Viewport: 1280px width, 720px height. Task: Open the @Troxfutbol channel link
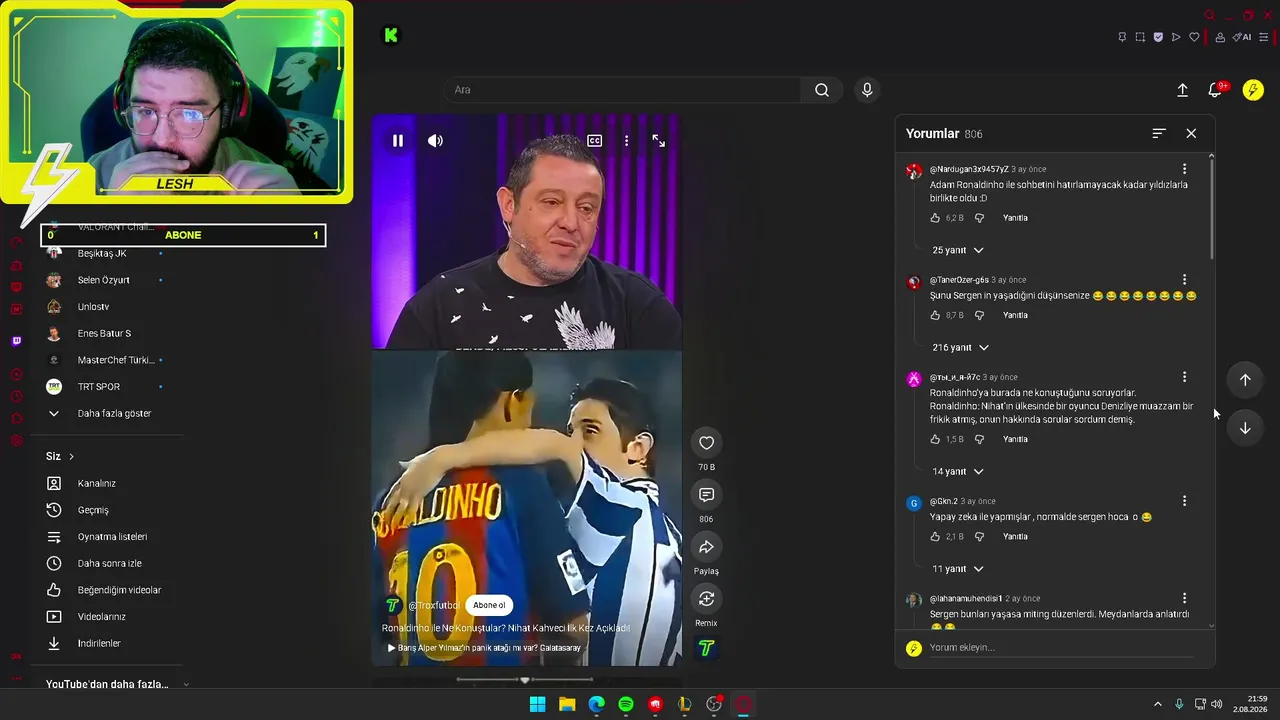click(434, 605)
